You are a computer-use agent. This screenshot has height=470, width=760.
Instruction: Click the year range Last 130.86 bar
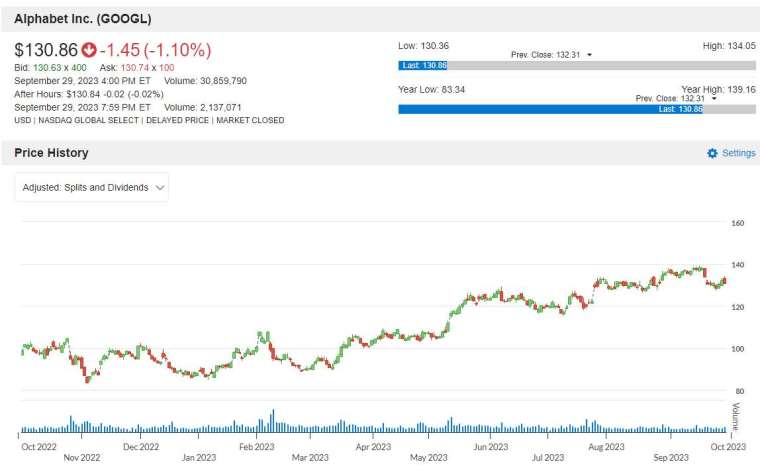coord(551,109)
